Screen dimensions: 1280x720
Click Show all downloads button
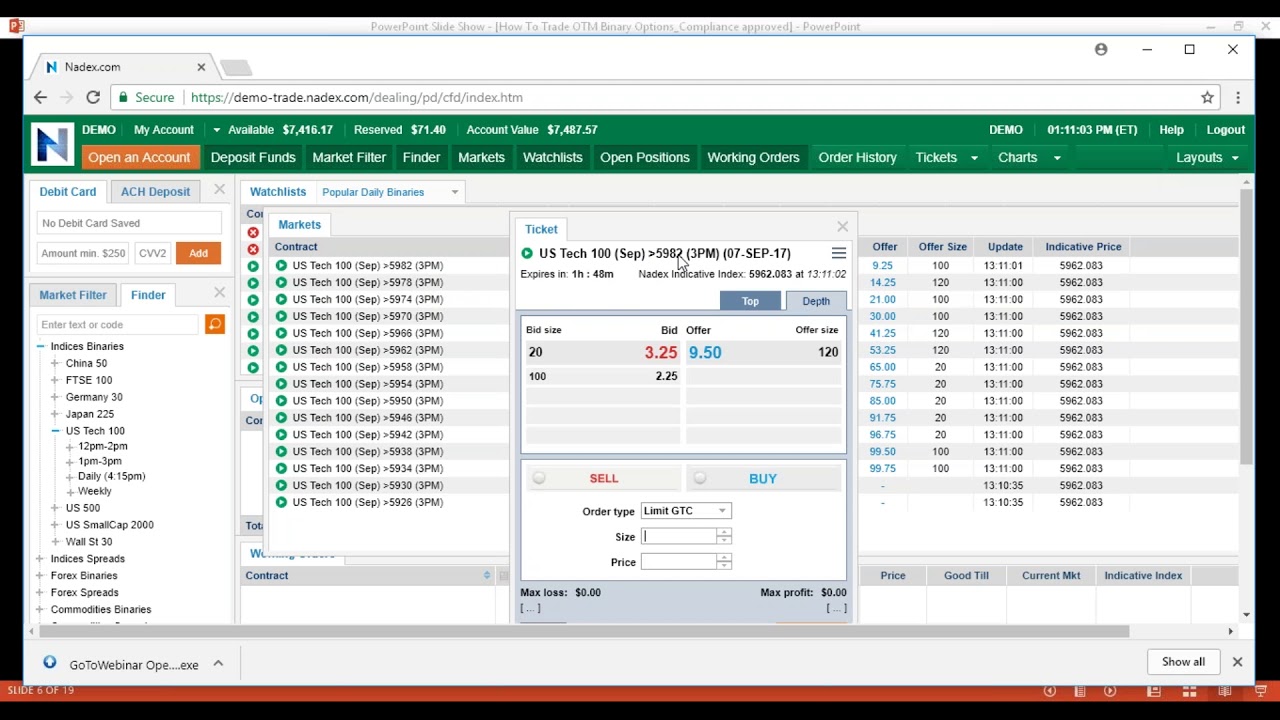coord(1183,662)
